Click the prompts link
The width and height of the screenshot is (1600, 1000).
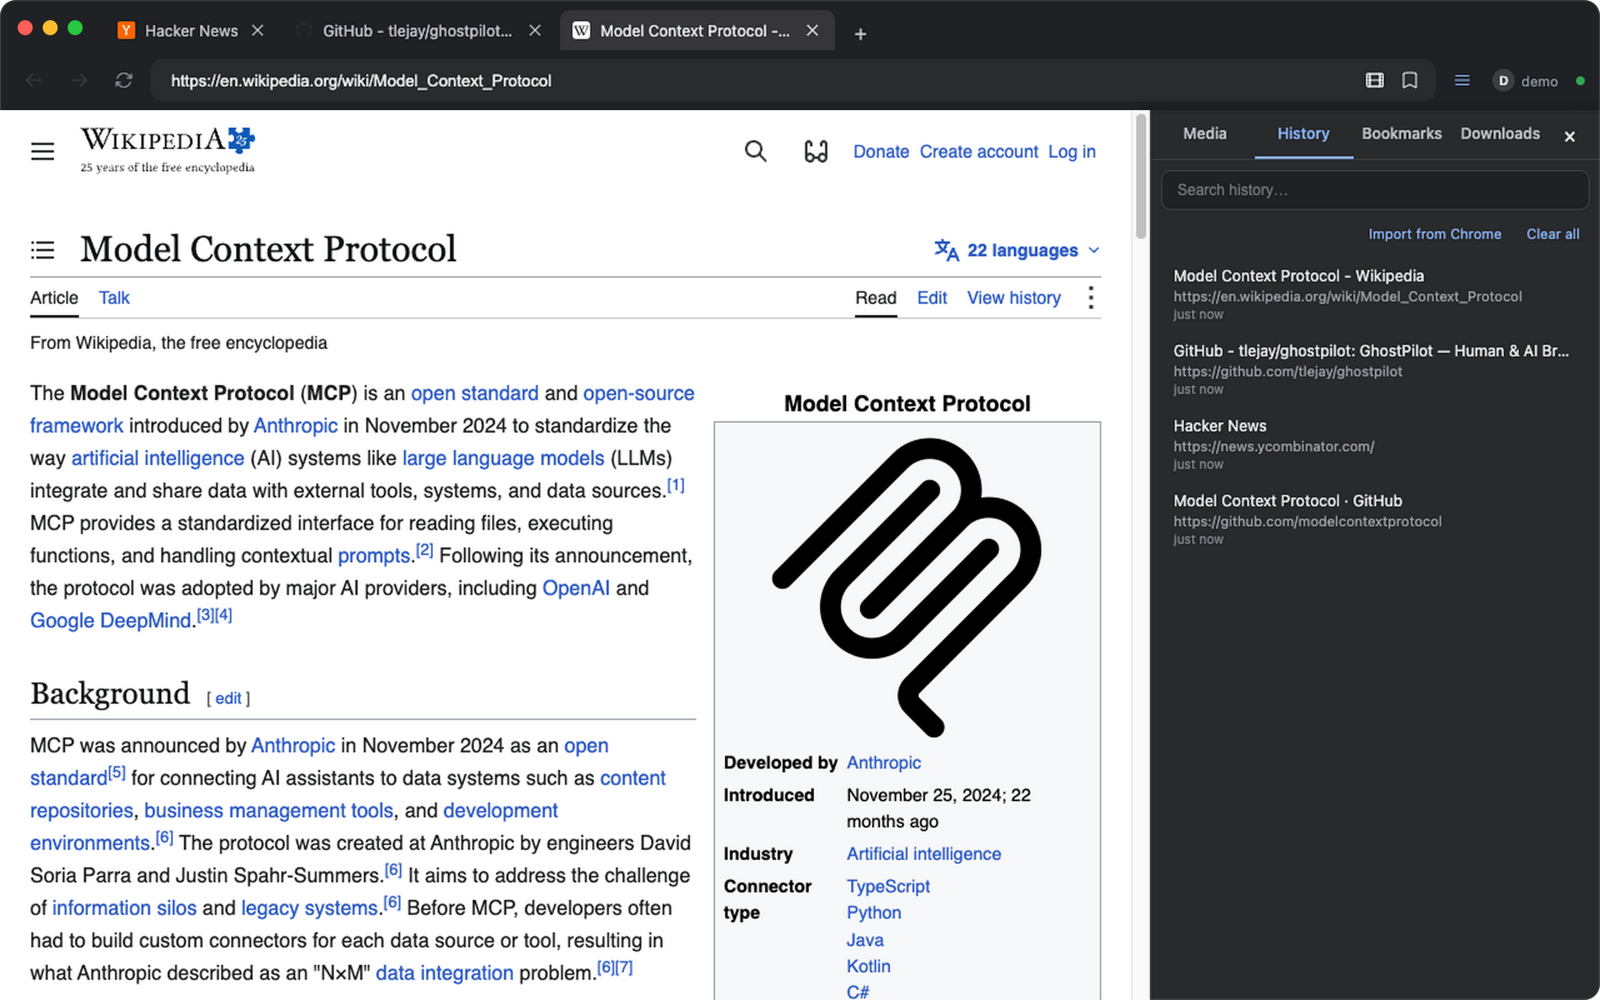click(x=374, y=555)
